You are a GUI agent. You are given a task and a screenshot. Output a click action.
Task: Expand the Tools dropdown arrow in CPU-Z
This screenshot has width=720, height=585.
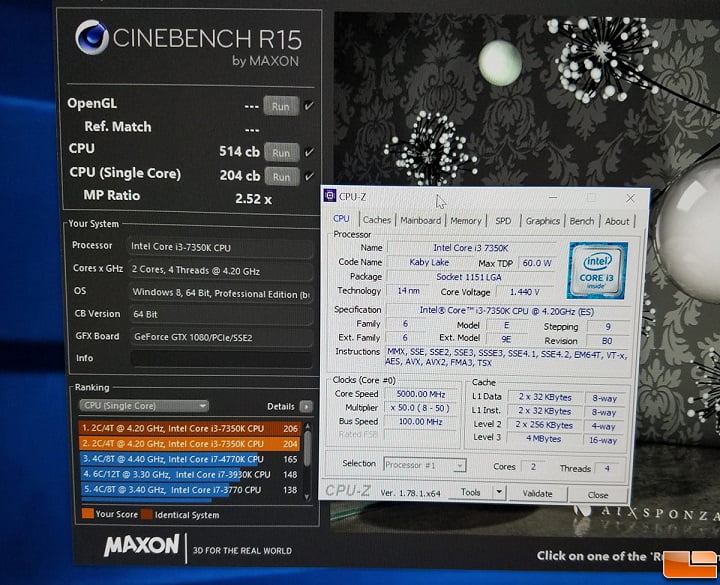pyautogui.click(x=499, y=493)
